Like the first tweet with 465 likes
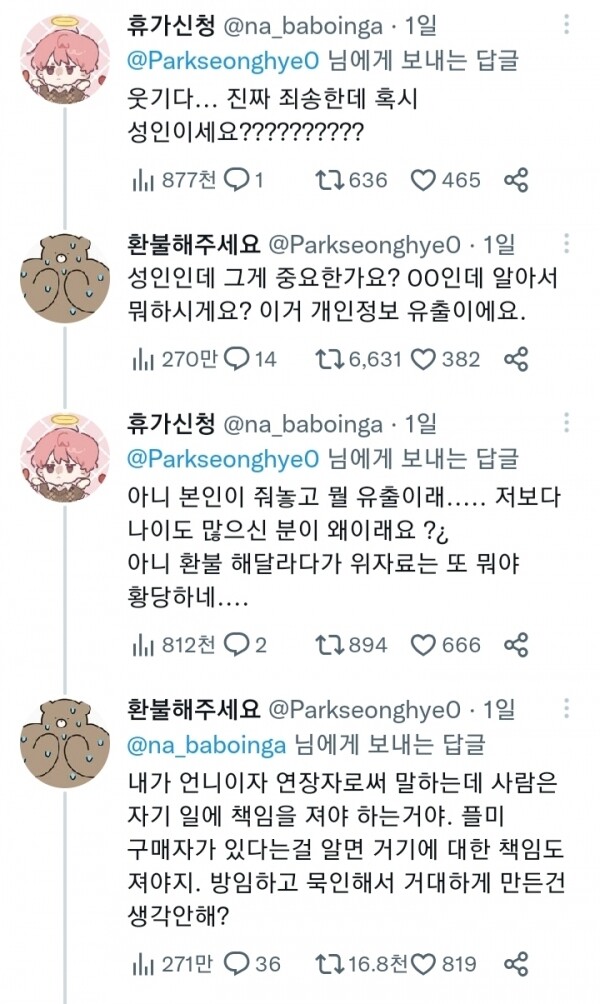Image resolution: width=600 pixels, height=1004 pixels. point(424,180)
